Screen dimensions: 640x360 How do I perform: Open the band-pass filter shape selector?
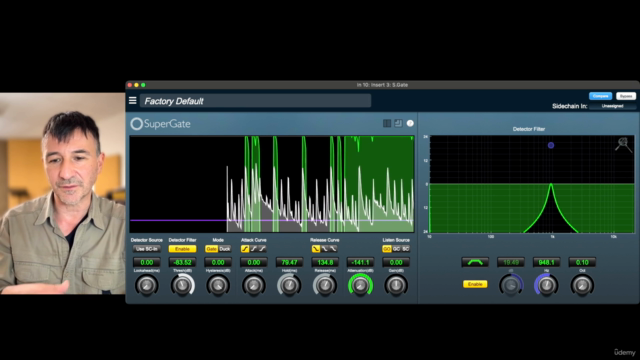click(475, 262)
